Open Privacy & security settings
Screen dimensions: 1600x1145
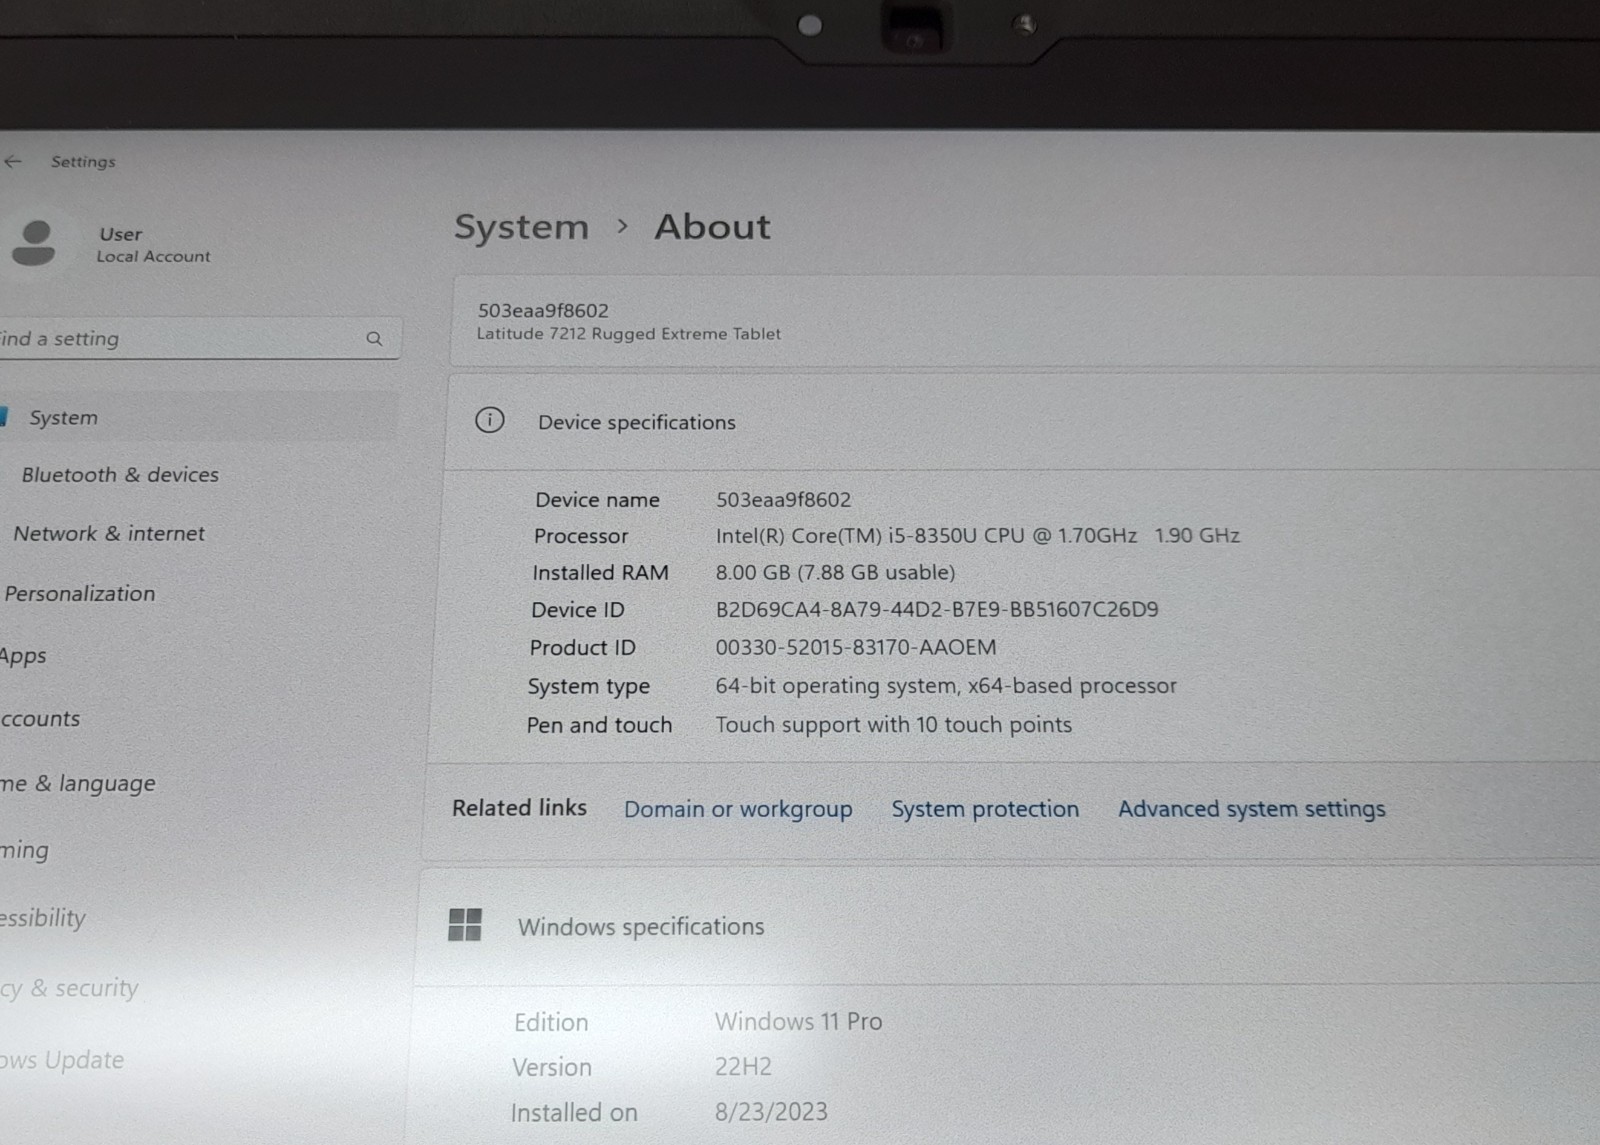point(69,989)
